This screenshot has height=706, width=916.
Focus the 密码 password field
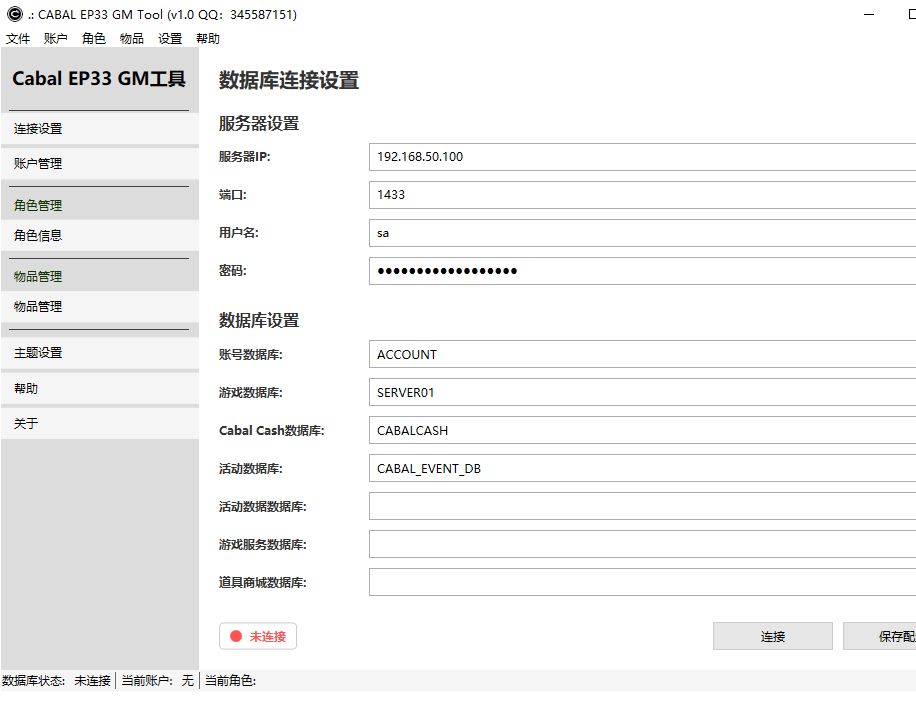(643, 271)
